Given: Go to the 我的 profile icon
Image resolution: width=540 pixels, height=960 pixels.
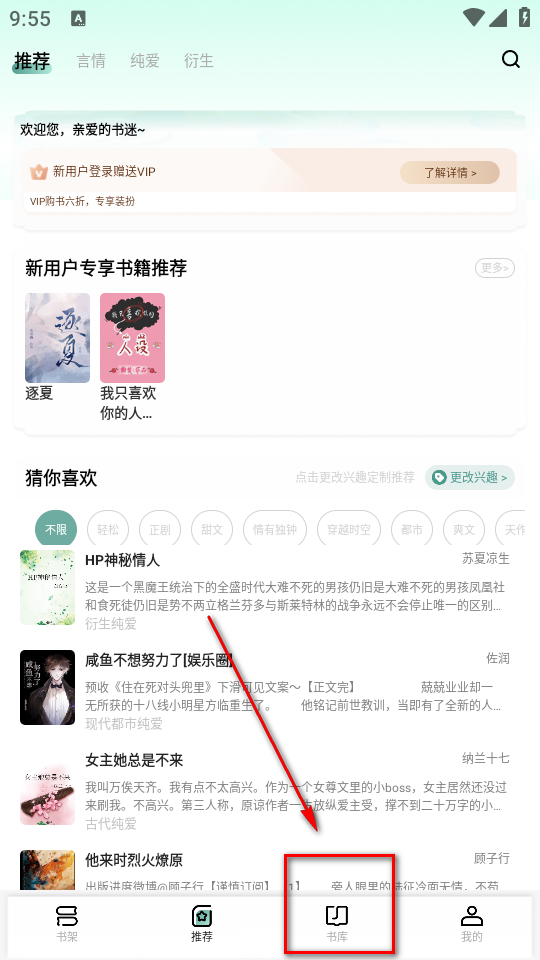Looking at the screenshot, I should point(471,917).
